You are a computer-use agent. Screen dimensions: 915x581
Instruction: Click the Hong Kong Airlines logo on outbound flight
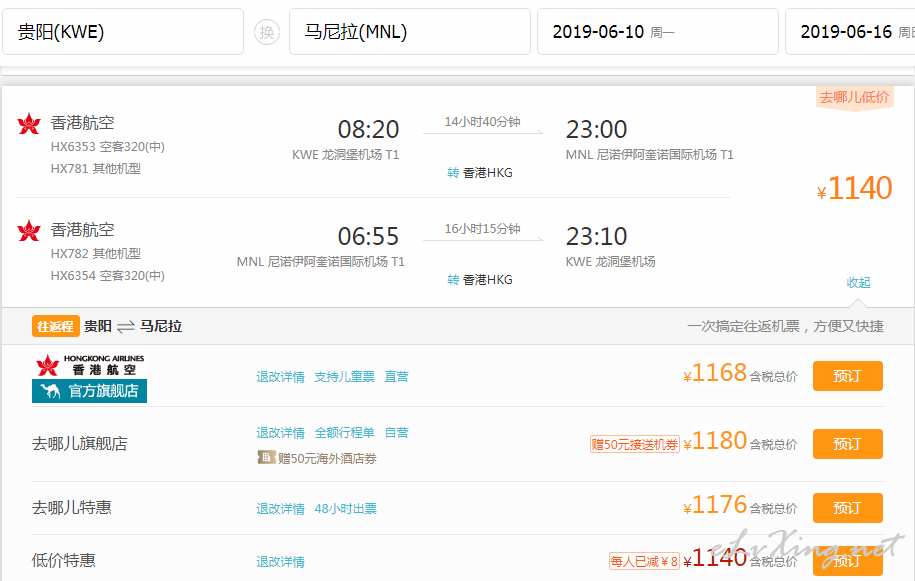pyautogui.click(x=29, y=124)
